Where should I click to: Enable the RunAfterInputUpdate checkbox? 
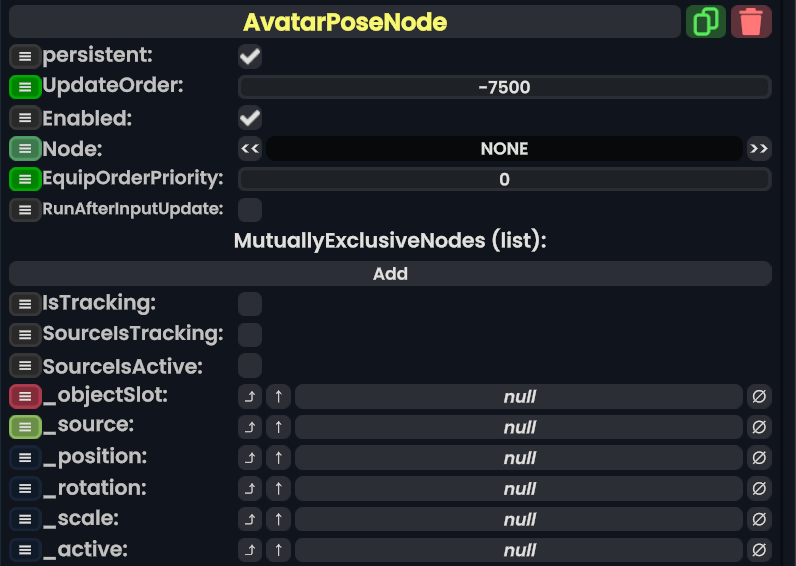pos(250,210)
